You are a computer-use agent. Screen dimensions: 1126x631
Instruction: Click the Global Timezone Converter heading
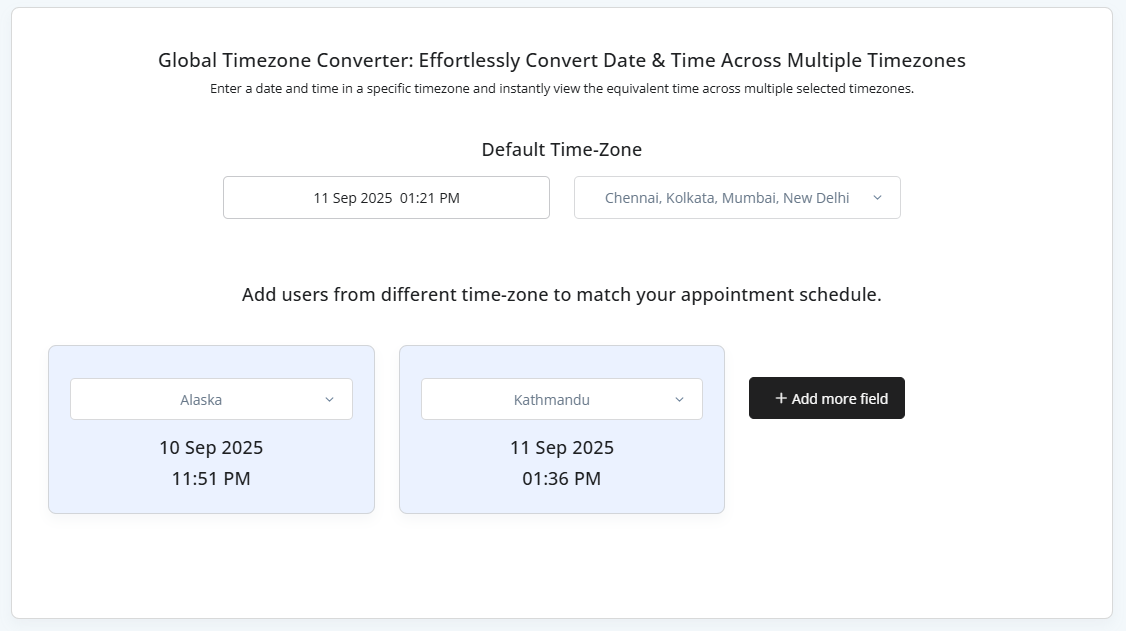click(561, 60)
